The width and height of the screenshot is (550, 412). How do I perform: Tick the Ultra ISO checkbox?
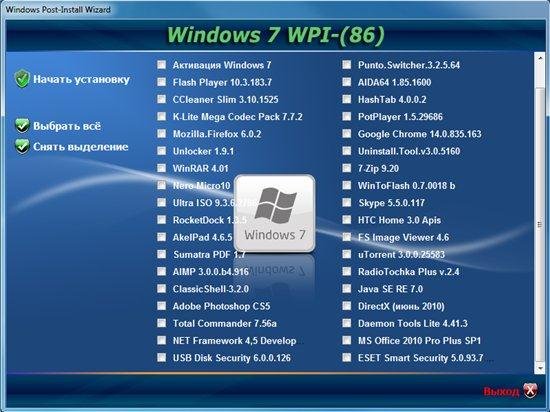pyautogui.click(x=161, y=202)
